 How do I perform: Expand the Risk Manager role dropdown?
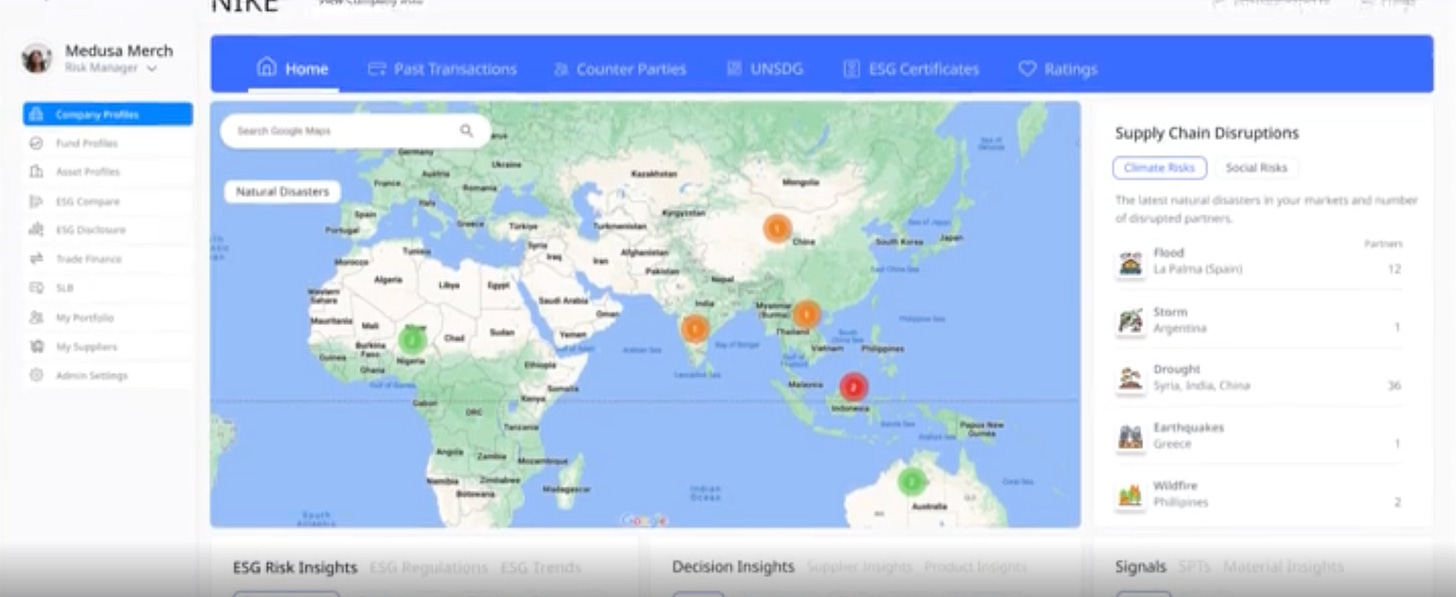pyautogui.click(x=111, y=69)
